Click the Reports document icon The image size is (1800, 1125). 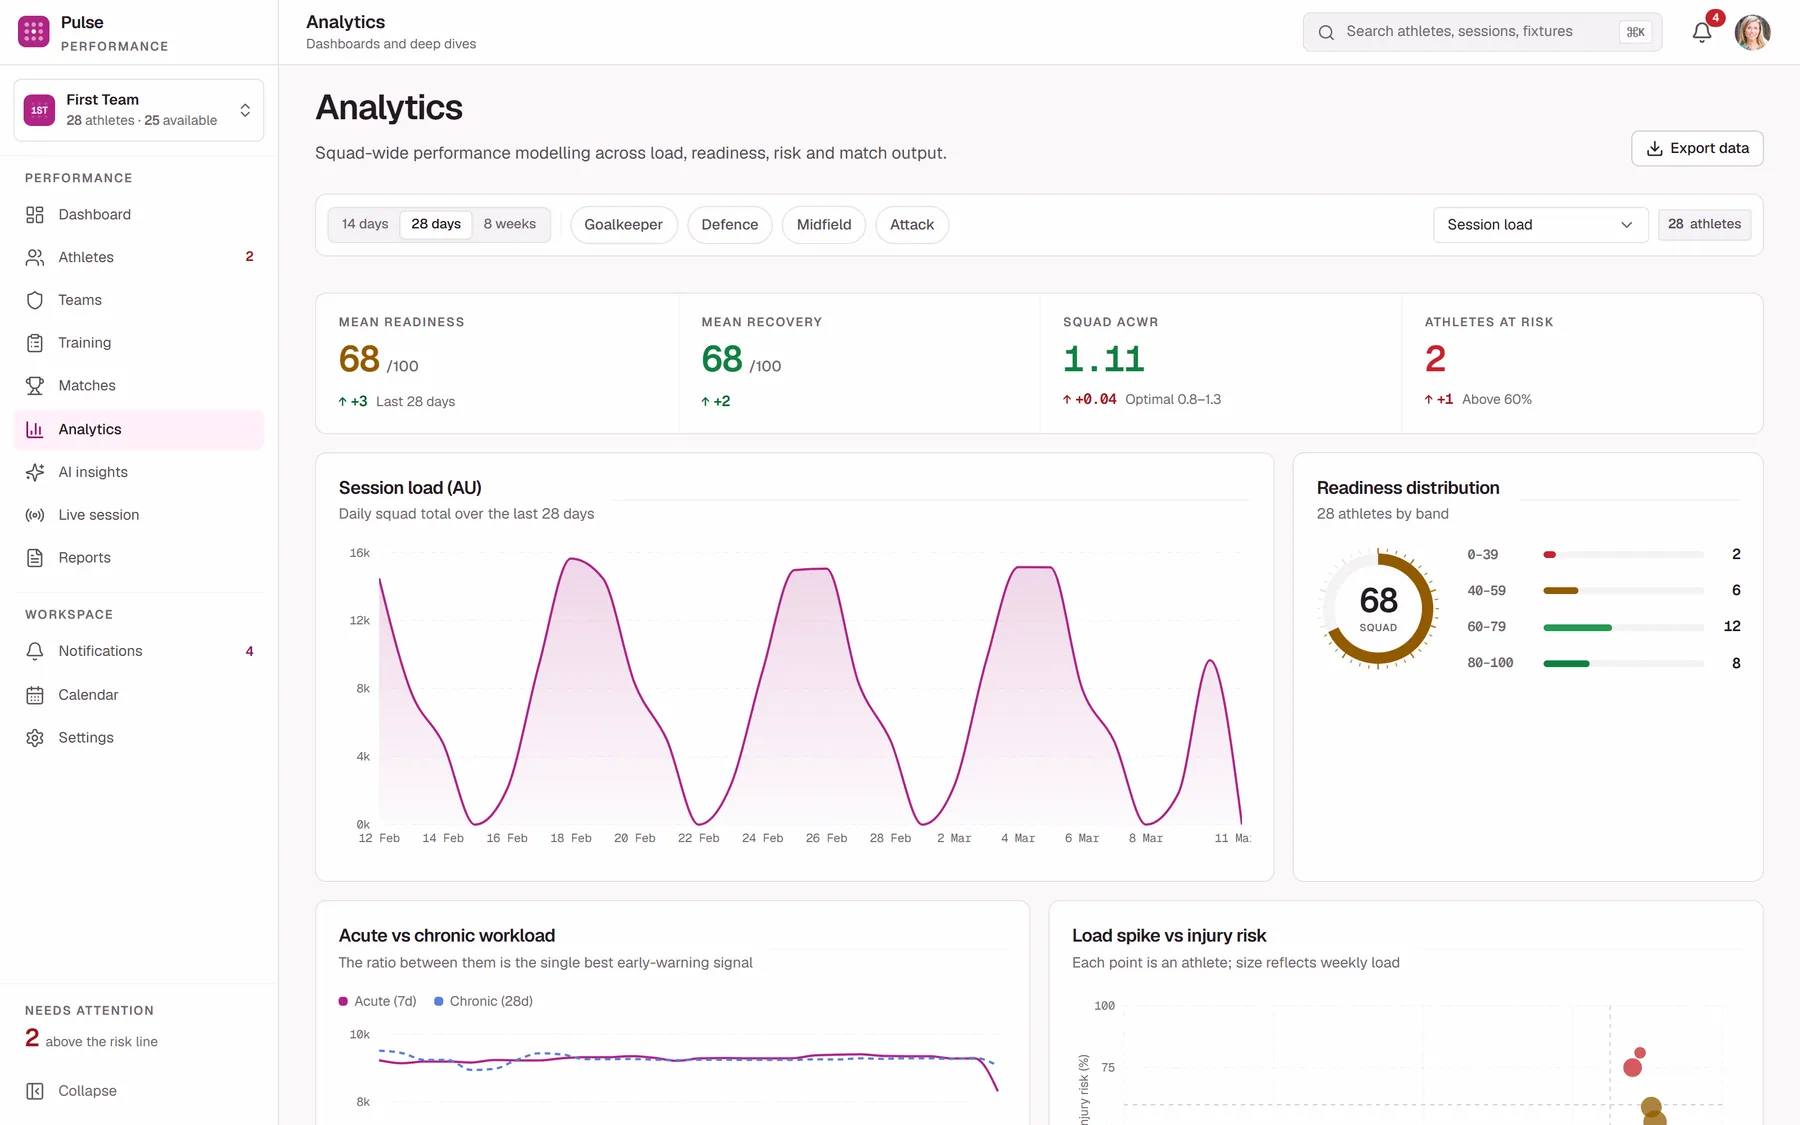pyautogui.click(x=35, y=558)
